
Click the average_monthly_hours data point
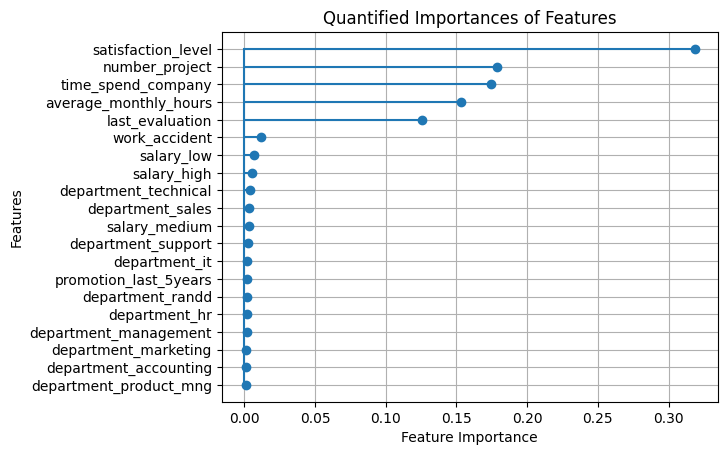(461, 102)
